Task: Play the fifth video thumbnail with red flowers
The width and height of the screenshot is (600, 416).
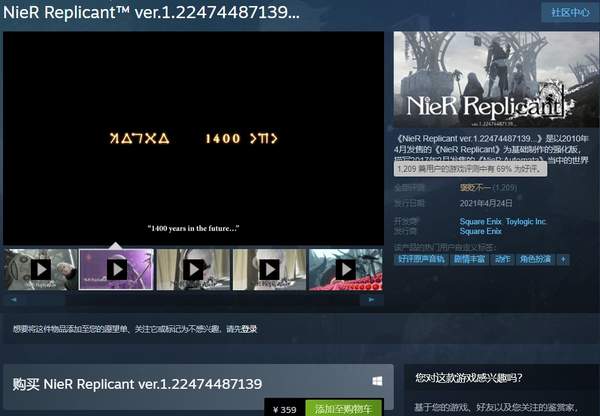Action: point(345,269)
